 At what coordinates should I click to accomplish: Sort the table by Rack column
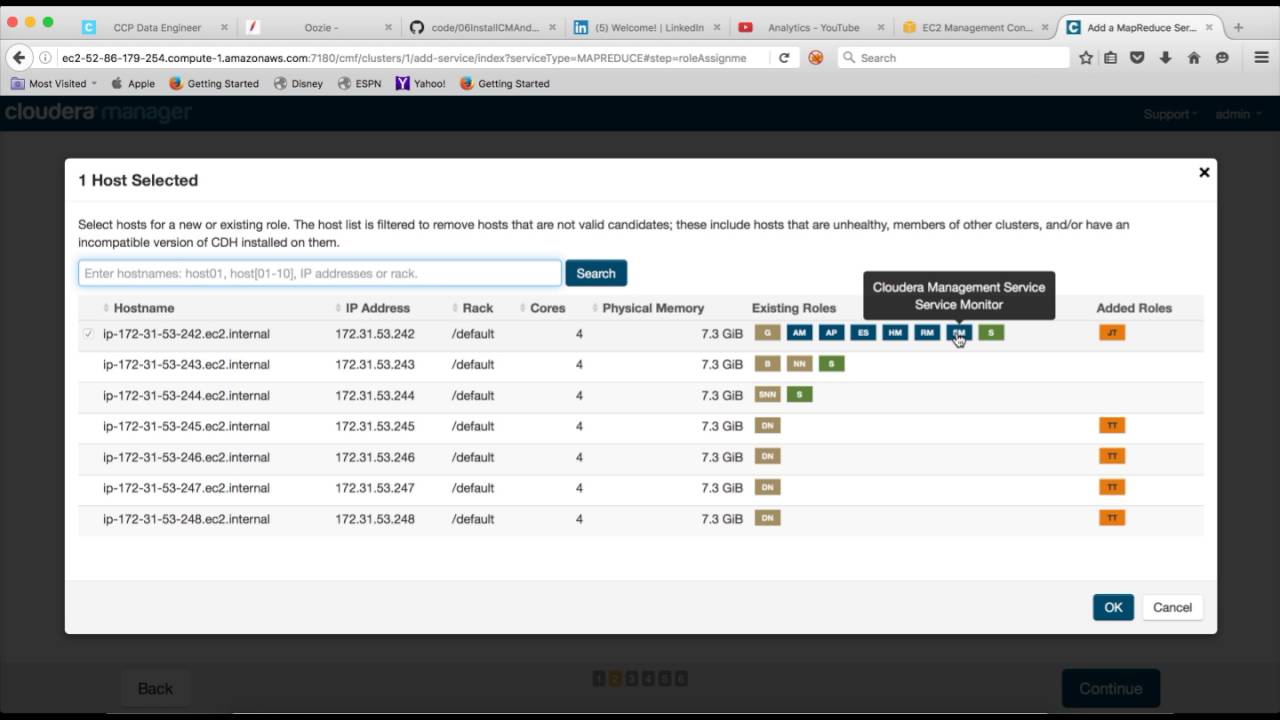click(x=478, y=308)
